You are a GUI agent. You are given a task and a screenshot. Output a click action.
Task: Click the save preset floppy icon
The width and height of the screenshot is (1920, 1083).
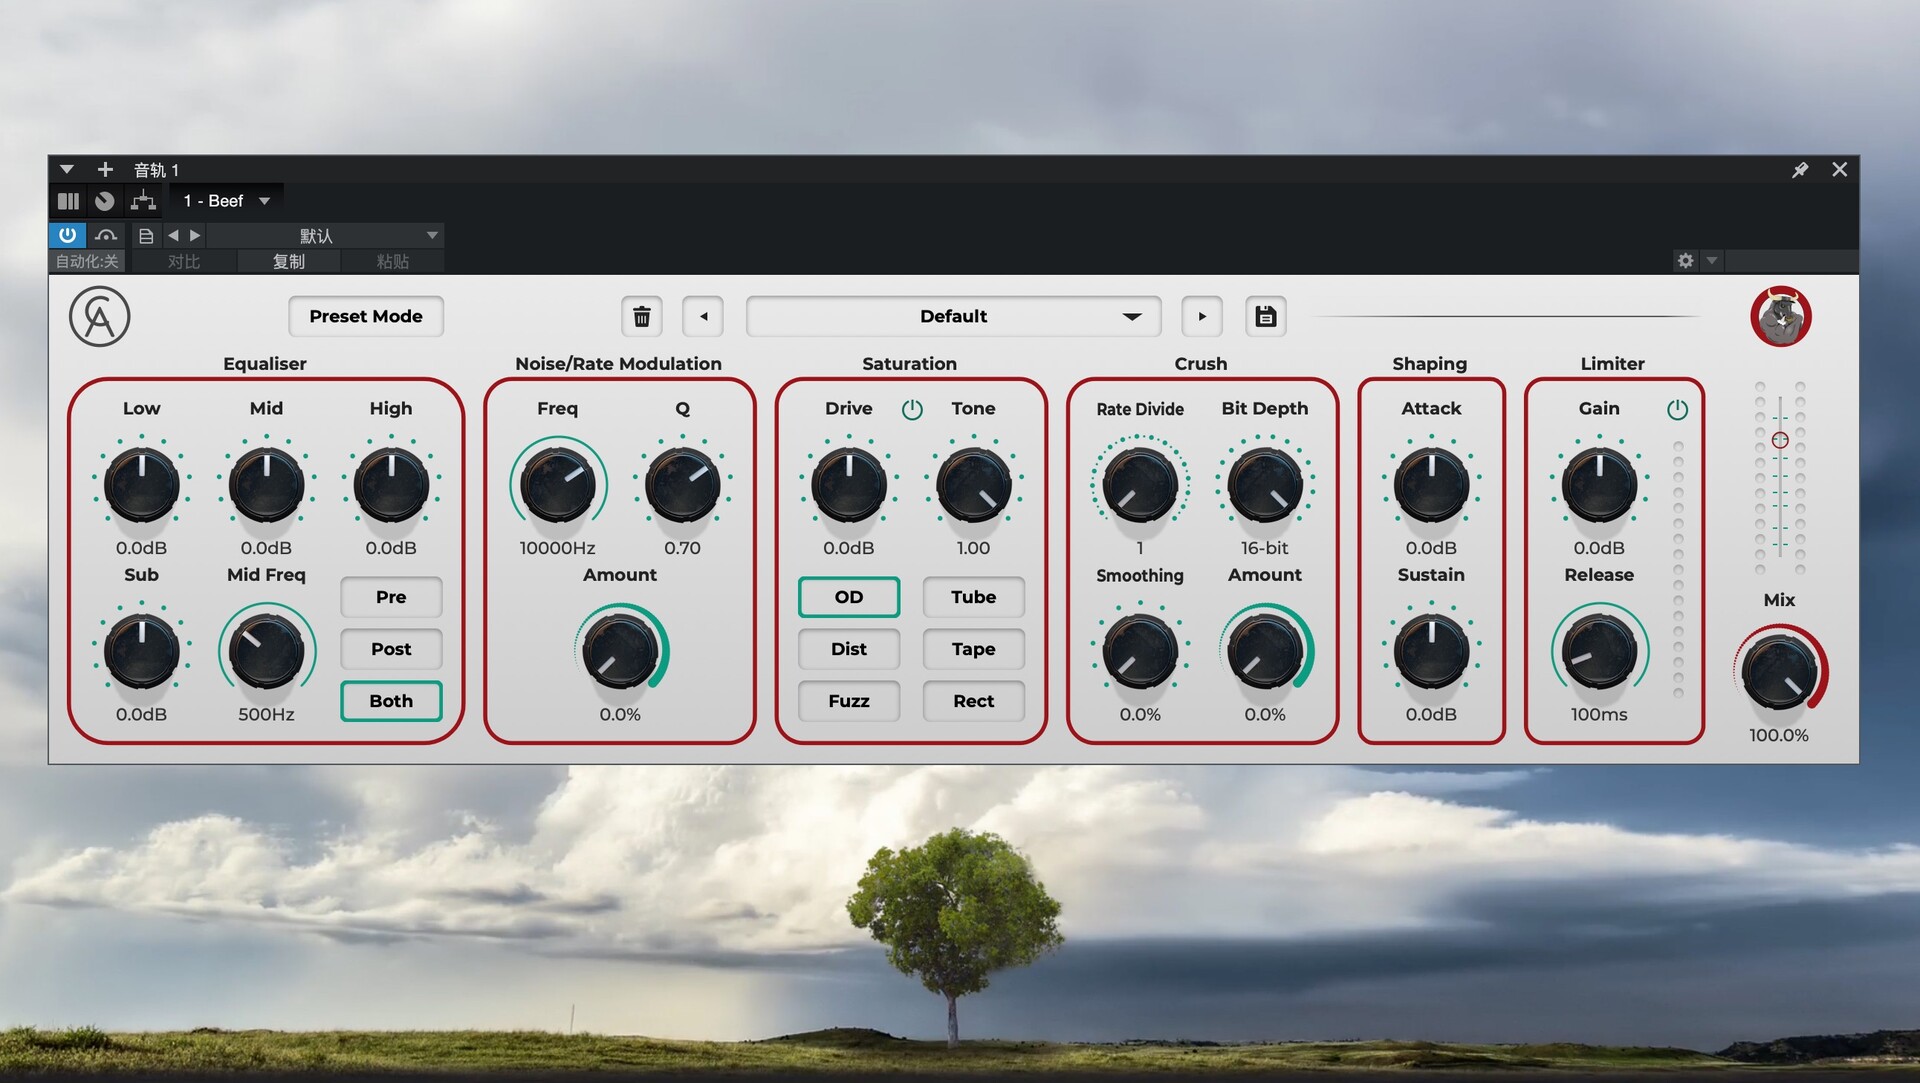click(x=1265, y=317)
